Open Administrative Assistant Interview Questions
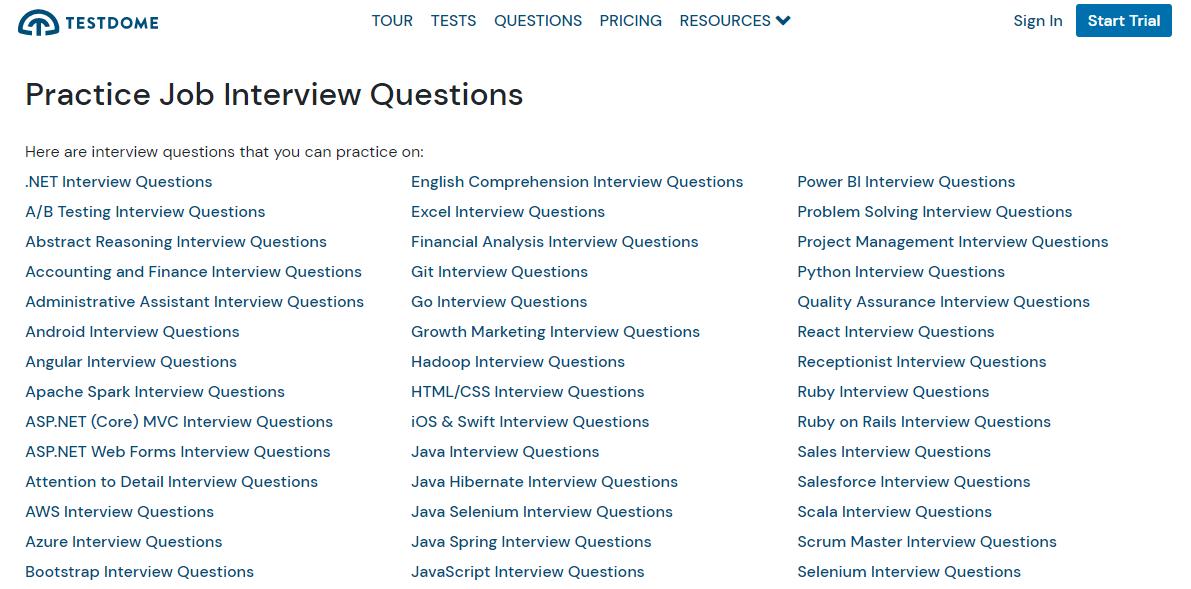This screenshot has height=589, width=1191. (x=194, y=302)
